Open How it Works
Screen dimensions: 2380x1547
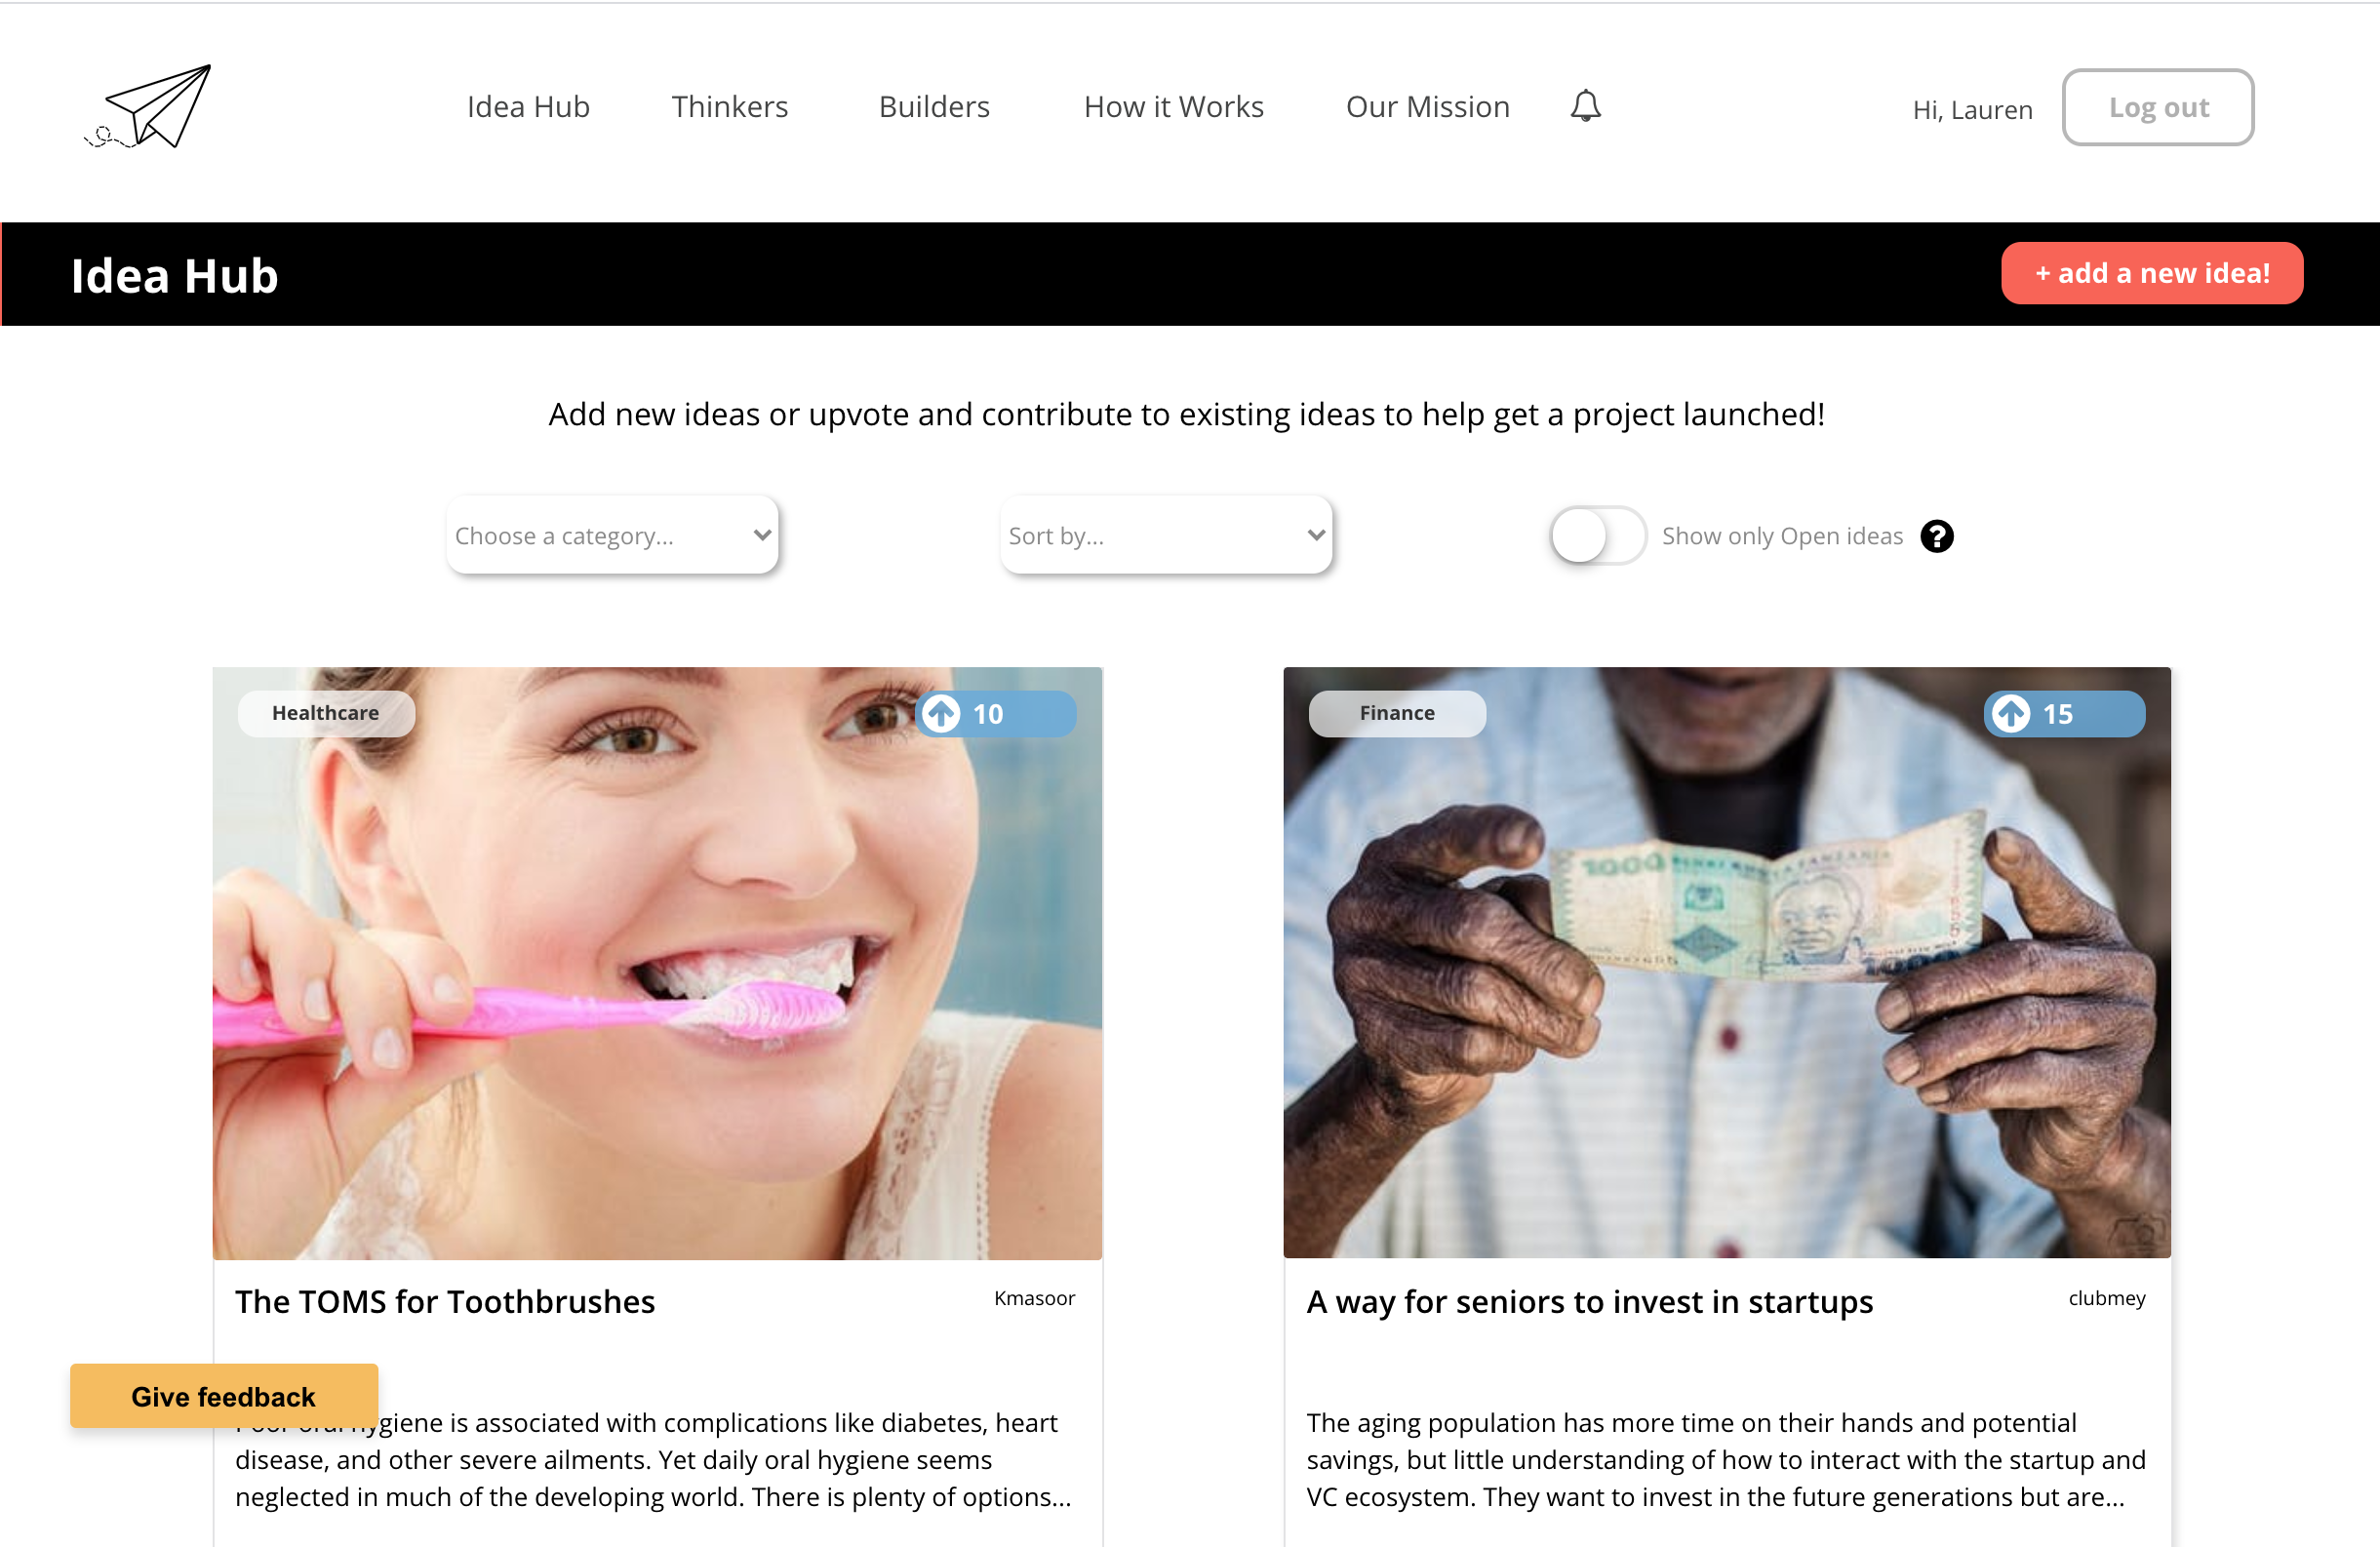click(x=1174, y=107)
